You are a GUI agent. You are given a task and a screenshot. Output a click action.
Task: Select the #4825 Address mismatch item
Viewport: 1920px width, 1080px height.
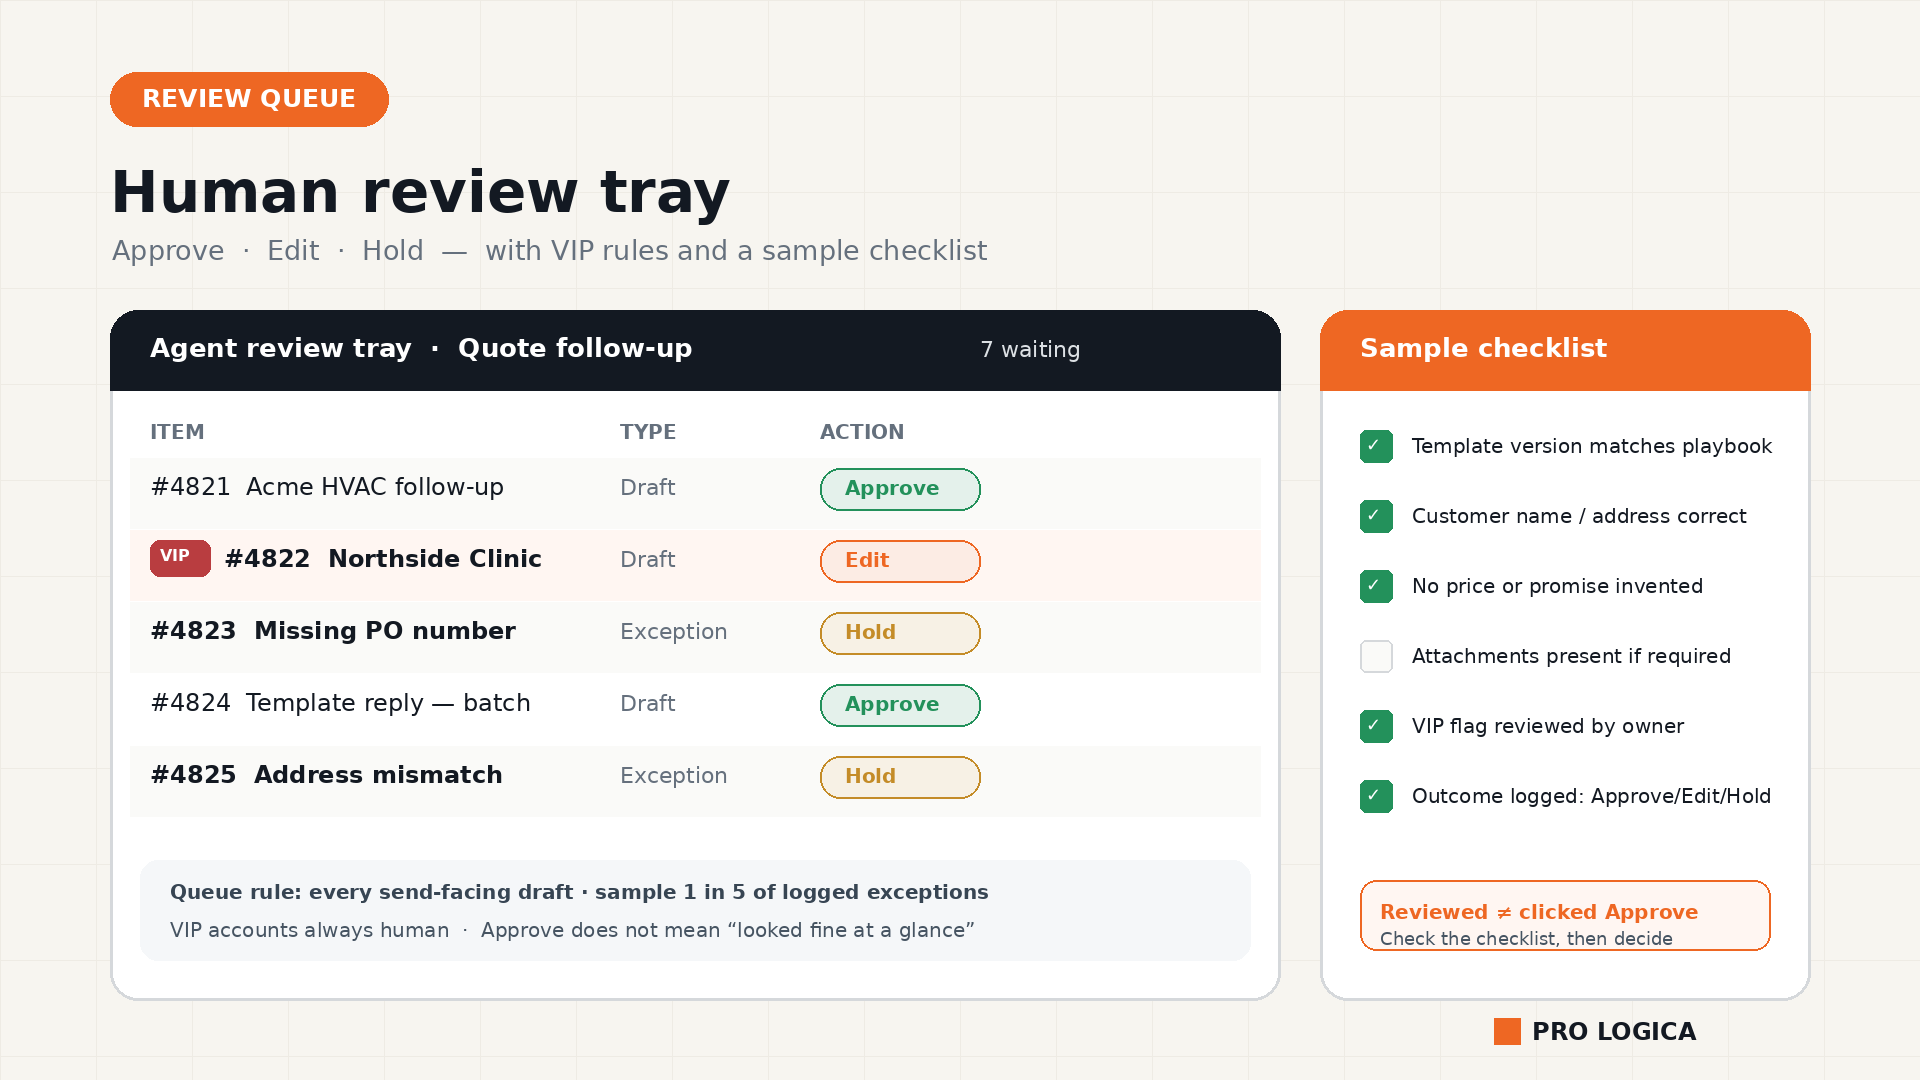[695, 782]
